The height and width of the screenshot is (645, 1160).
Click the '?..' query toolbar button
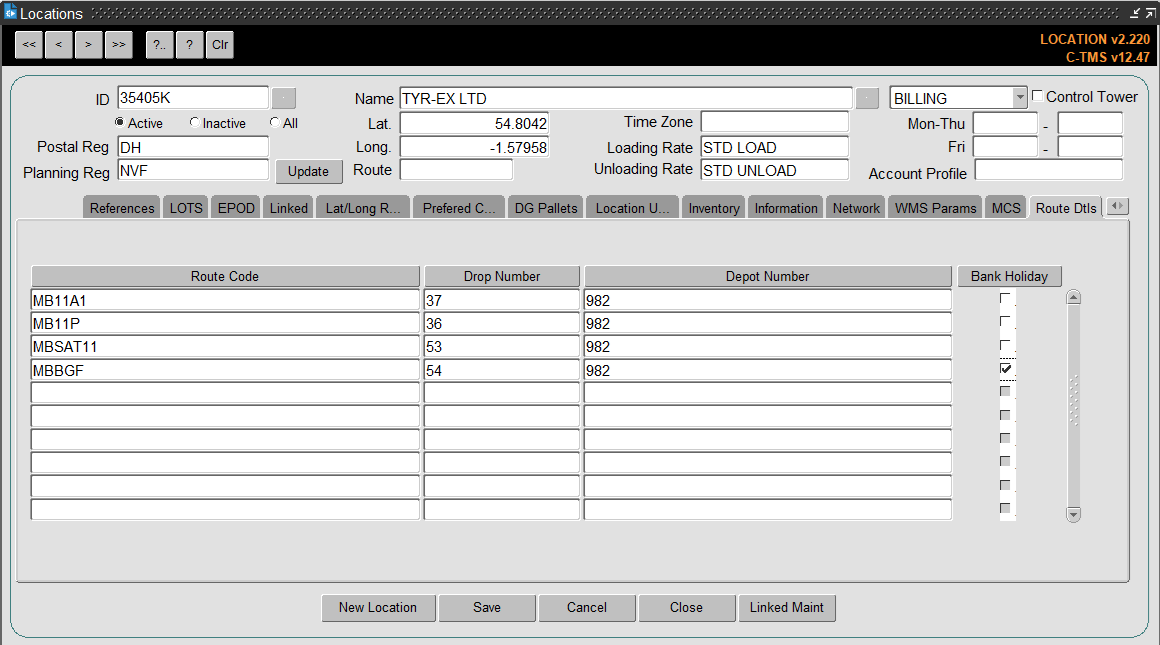159,45
